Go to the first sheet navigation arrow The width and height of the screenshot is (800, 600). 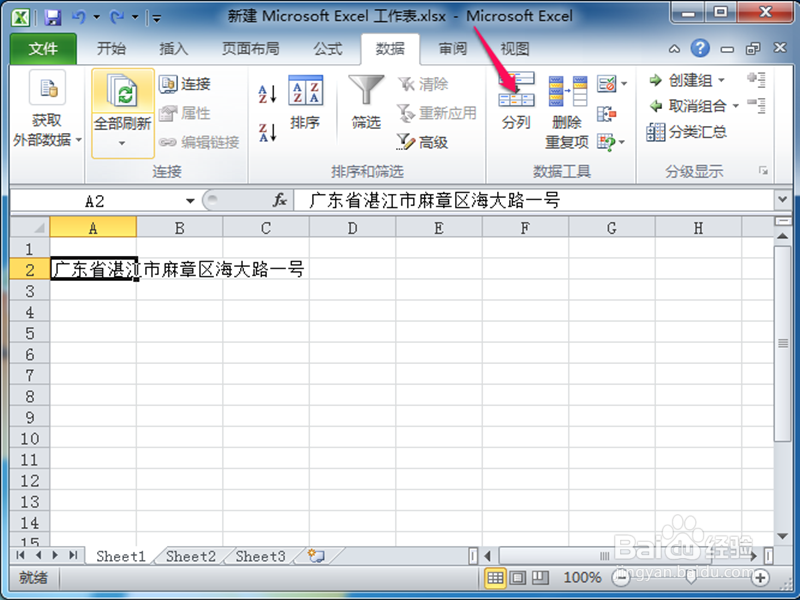[x=20, y=555]
